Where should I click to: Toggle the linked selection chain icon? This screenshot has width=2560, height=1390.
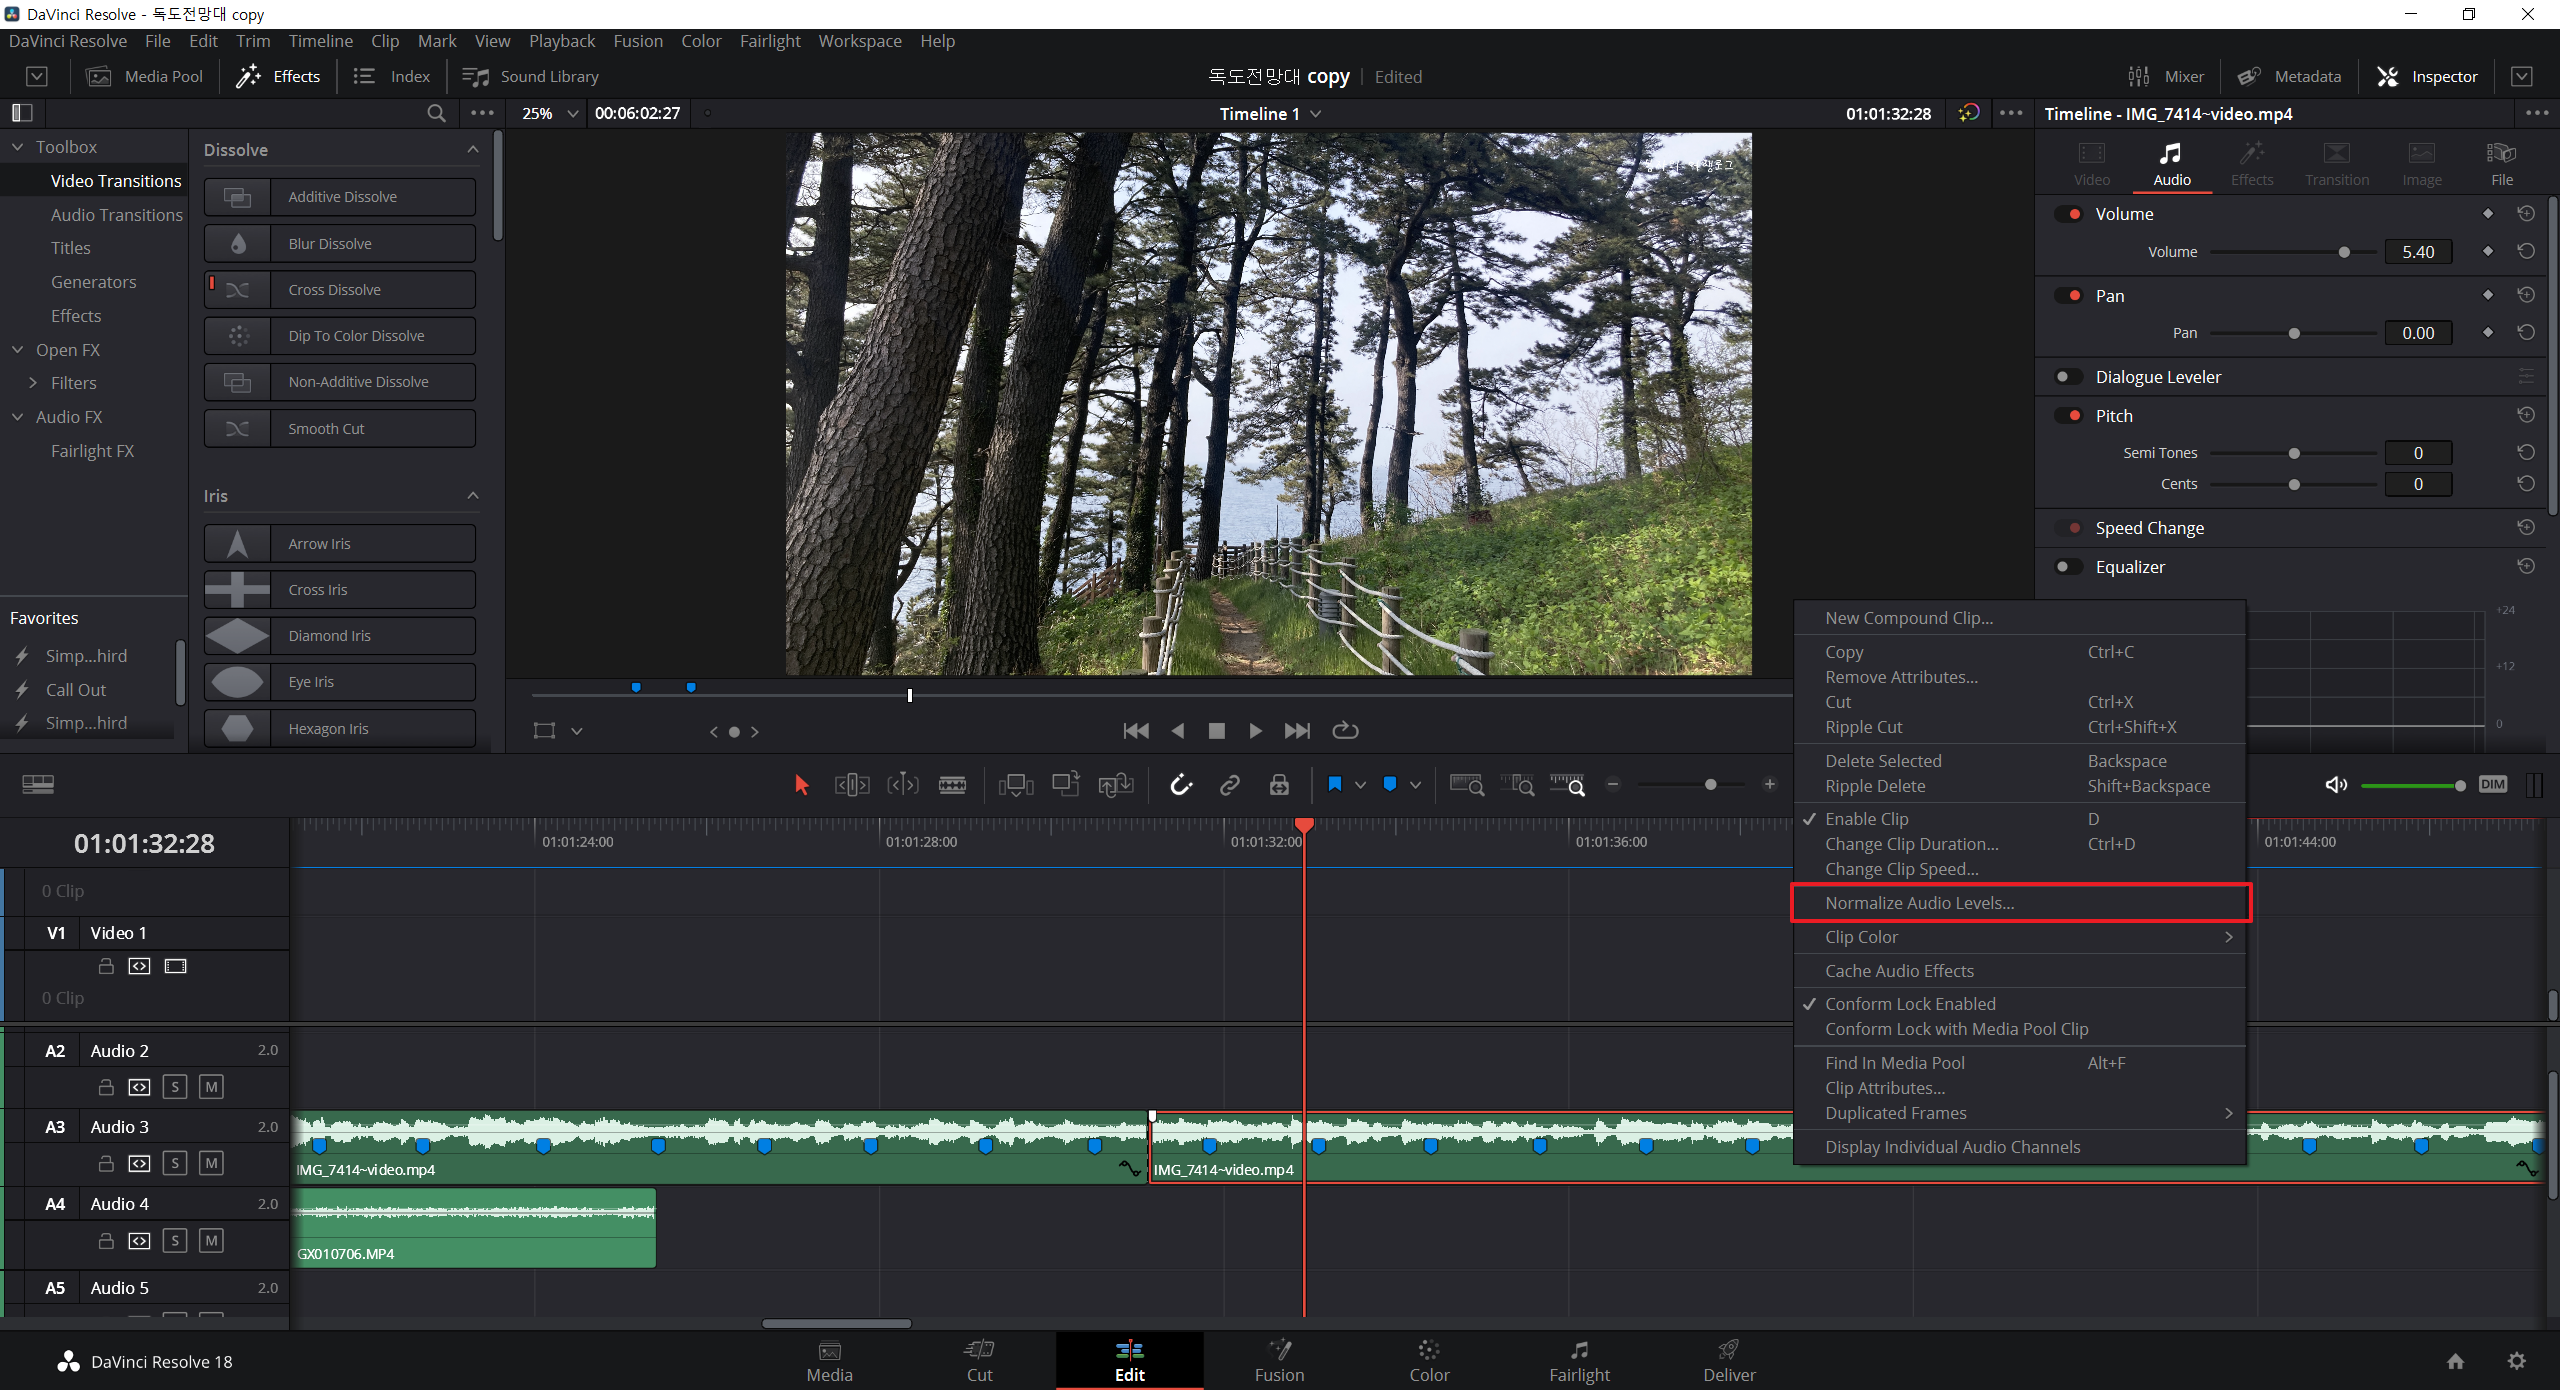[1230, 785]
